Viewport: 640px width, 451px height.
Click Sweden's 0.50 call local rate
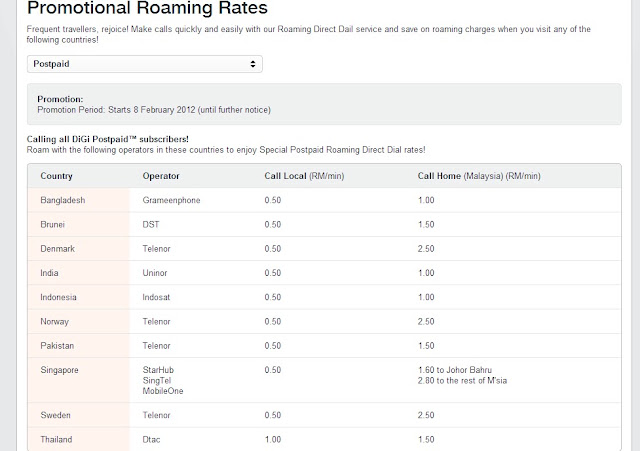click(273, 415)
